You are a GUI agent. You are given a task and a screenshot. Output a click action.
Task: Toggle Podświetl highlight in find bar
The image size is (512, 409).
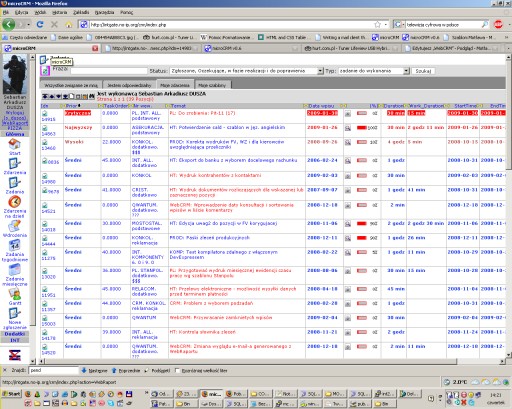(158, 370)
